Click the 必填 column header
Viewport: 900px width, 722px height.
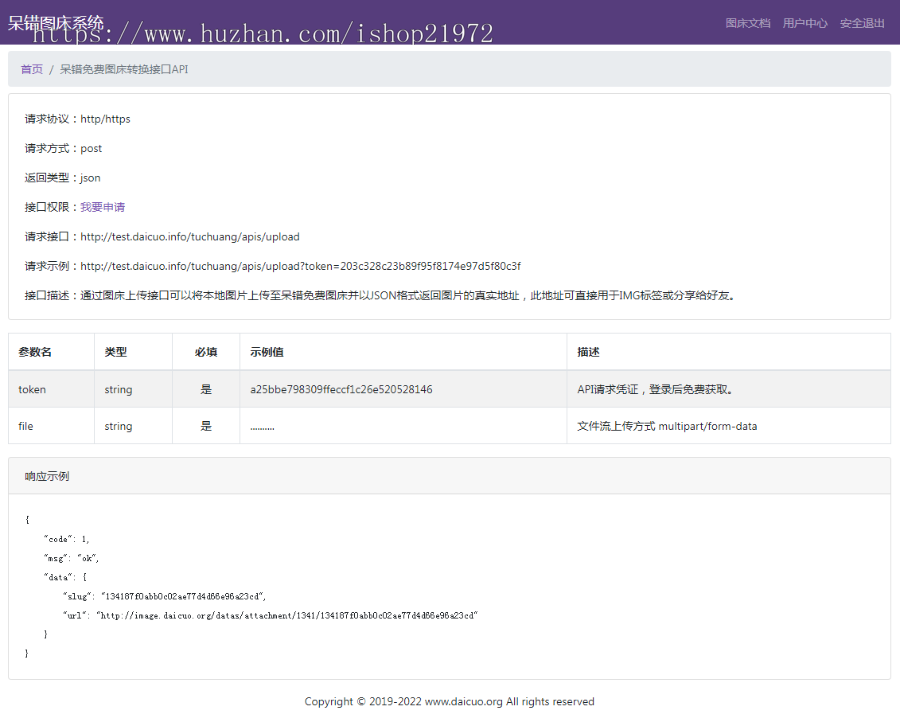(206, 352)
